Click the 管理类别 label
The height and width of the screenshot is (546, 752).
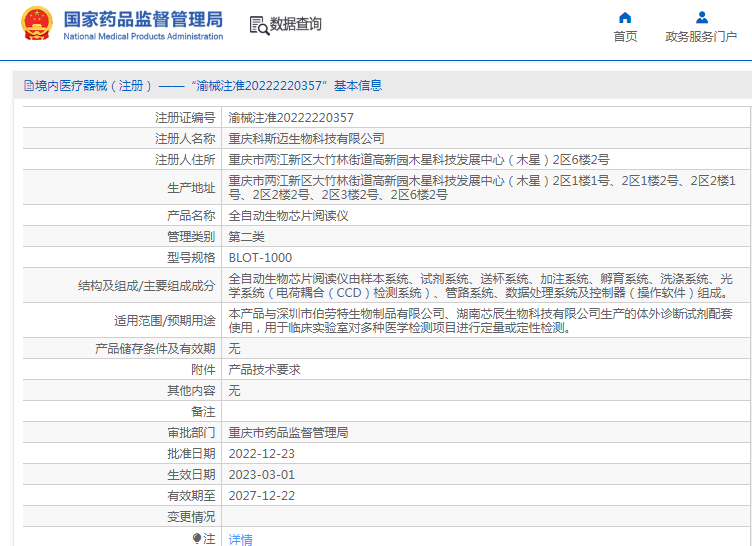[191, 237]
